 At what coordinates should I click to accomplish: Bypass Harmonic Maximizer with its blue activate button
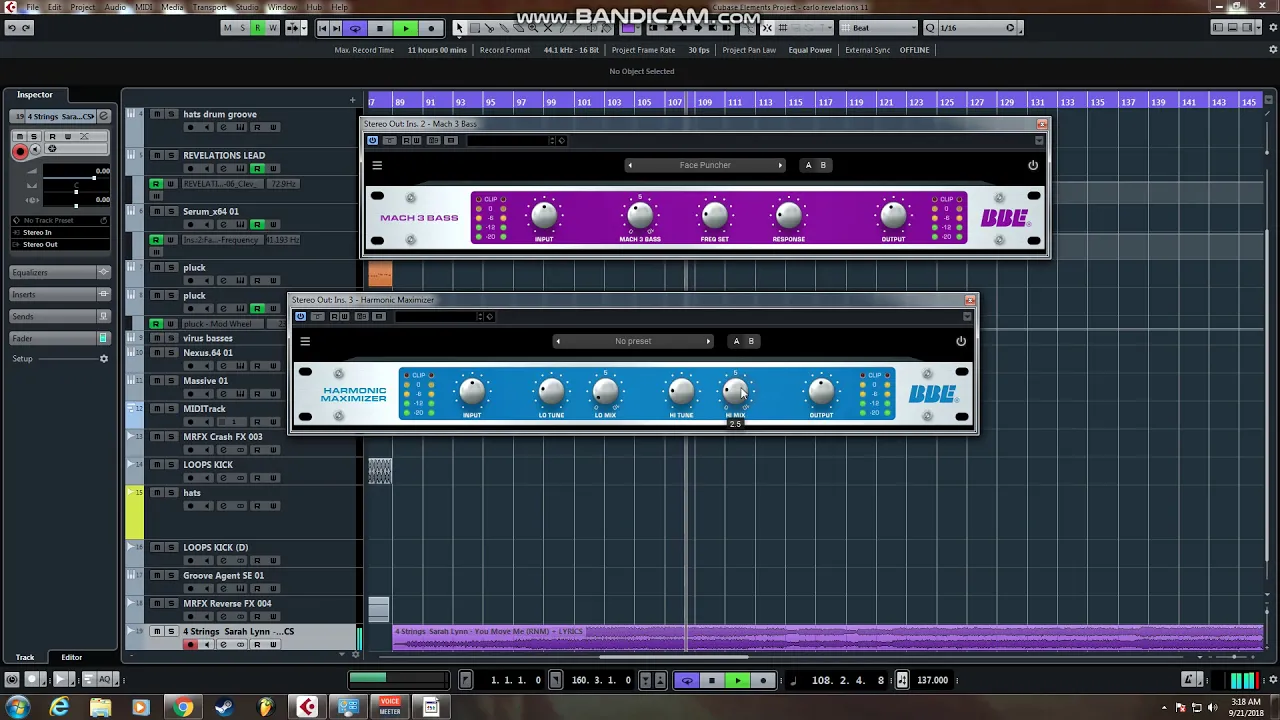click(x=300, y=317)
